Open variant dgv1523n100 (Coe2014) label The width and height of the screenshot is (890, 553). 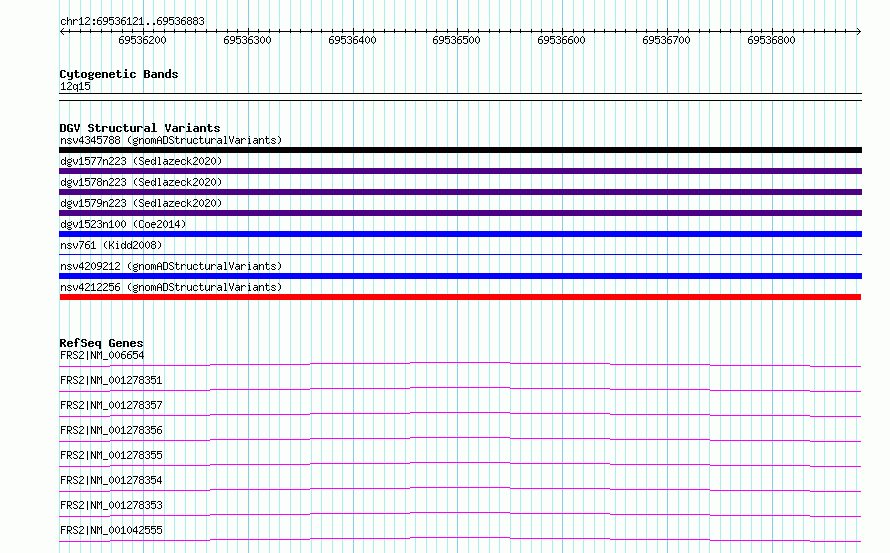123,224
